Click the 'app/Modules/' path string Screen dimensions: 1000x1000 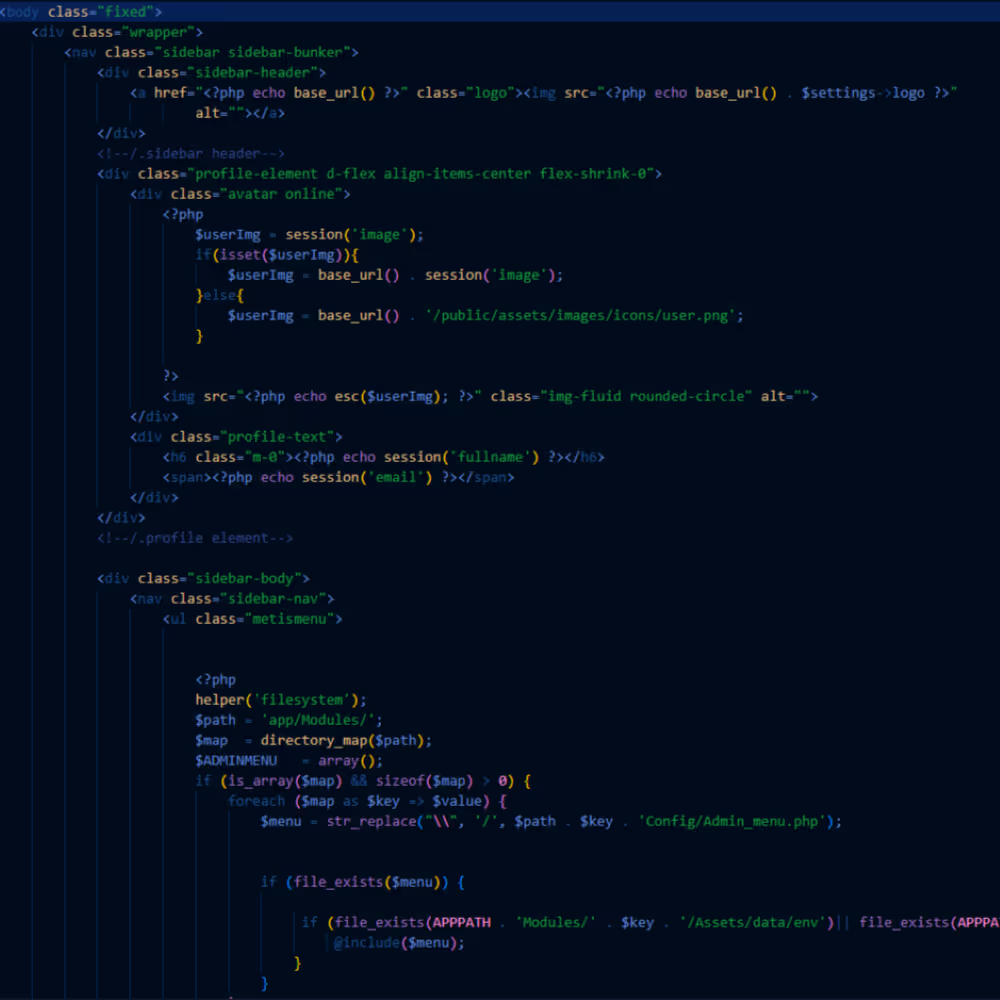[321, 720]
